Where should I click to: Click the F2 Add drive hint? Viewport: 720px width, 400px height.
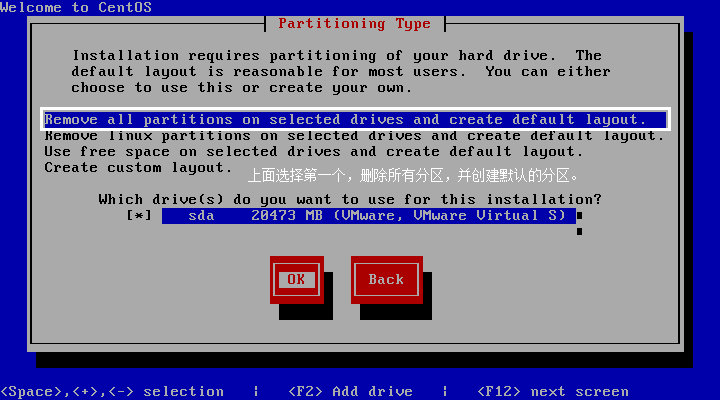click(x=350, y=391)
